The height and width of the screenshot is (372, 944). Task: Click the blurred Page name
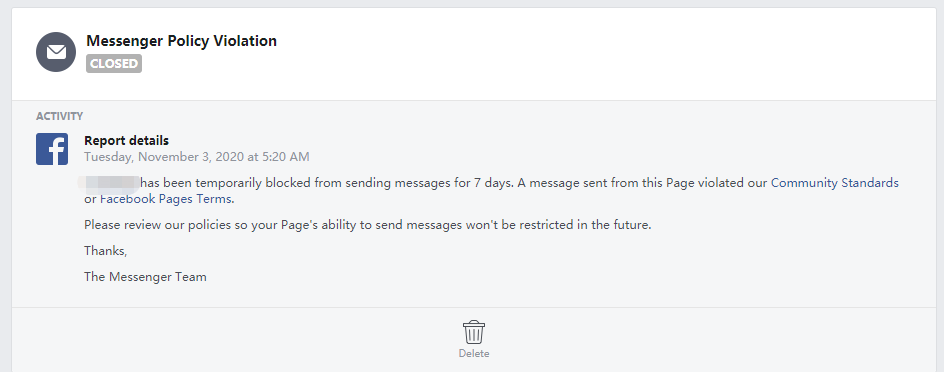tap(109, 182)
